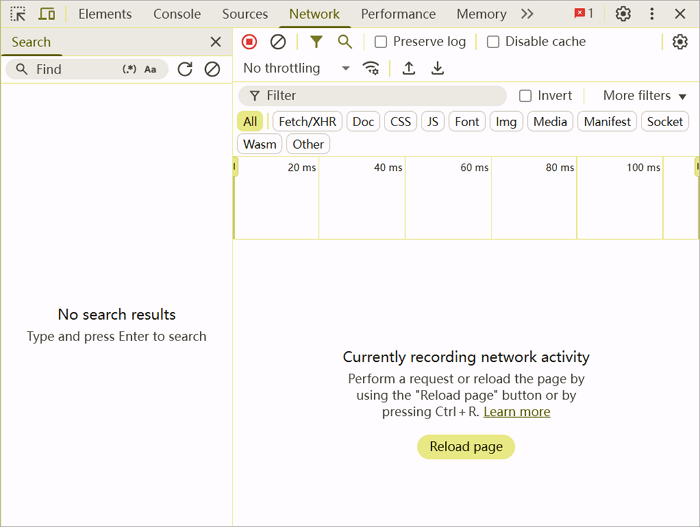Check the Disable cache option
The height and width of the screenshot is (527, 700).
(x=493, y=42)
